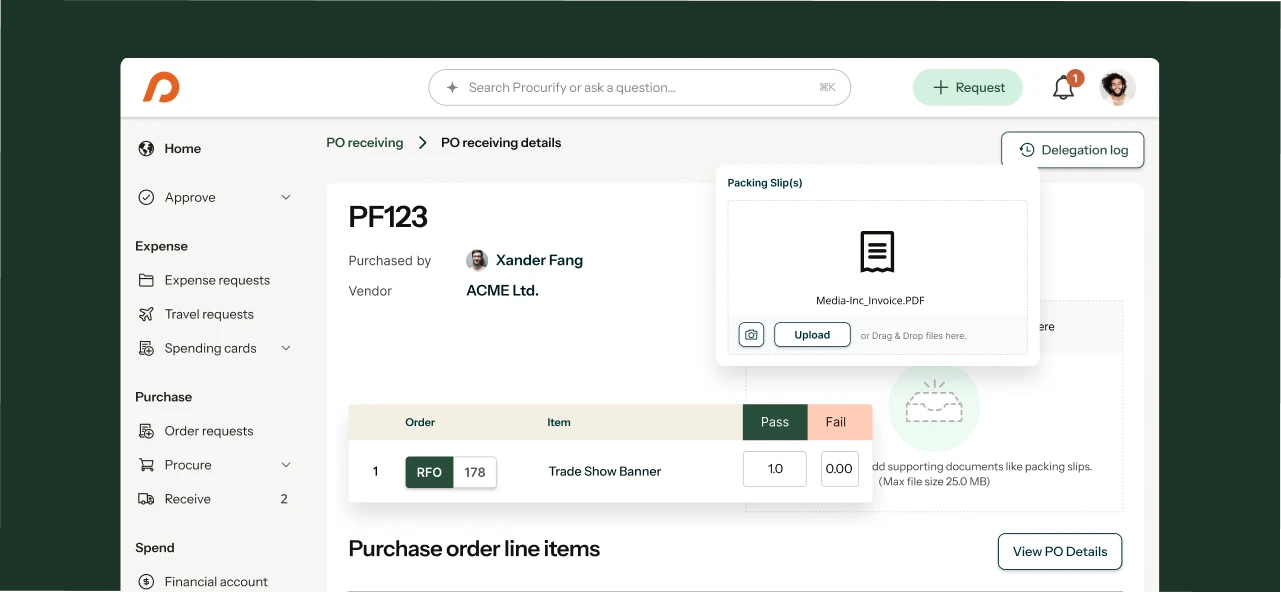
Task: Click Xander Fang's avatar
Action: point(477,260)
